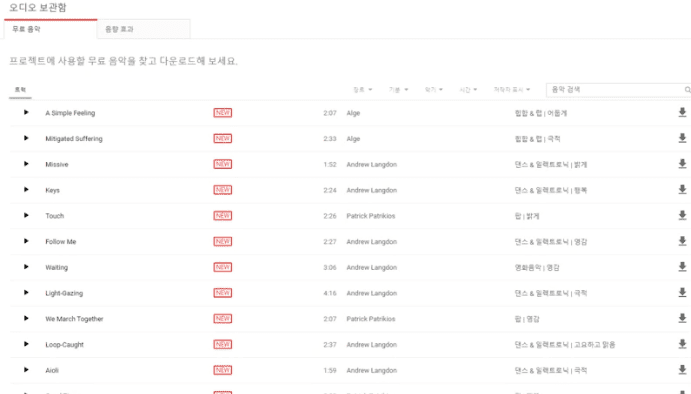The height and width of the screenshot is (394, 691).
Task: Click the track title We March Together
Action: click(74, 319)
